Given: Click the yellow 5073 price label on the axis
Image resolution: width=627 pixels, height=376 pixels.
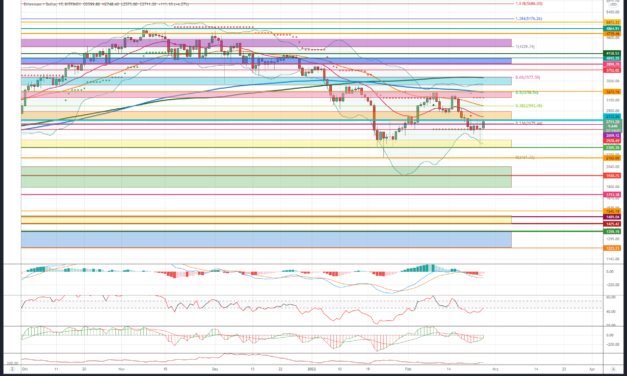Looking at the screenshot, I should (612, 22).
